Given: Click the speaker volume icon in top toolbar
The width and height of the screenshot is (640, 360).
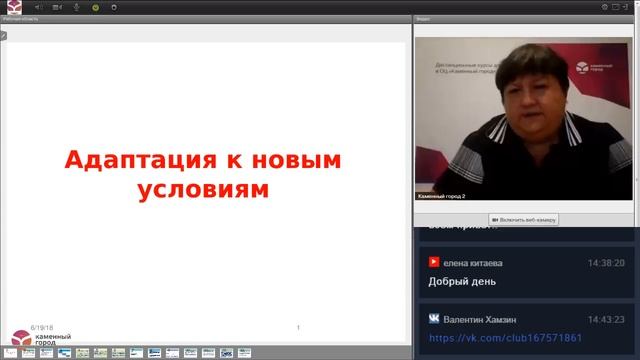Looking at the screenshot, I should [39, 7].
